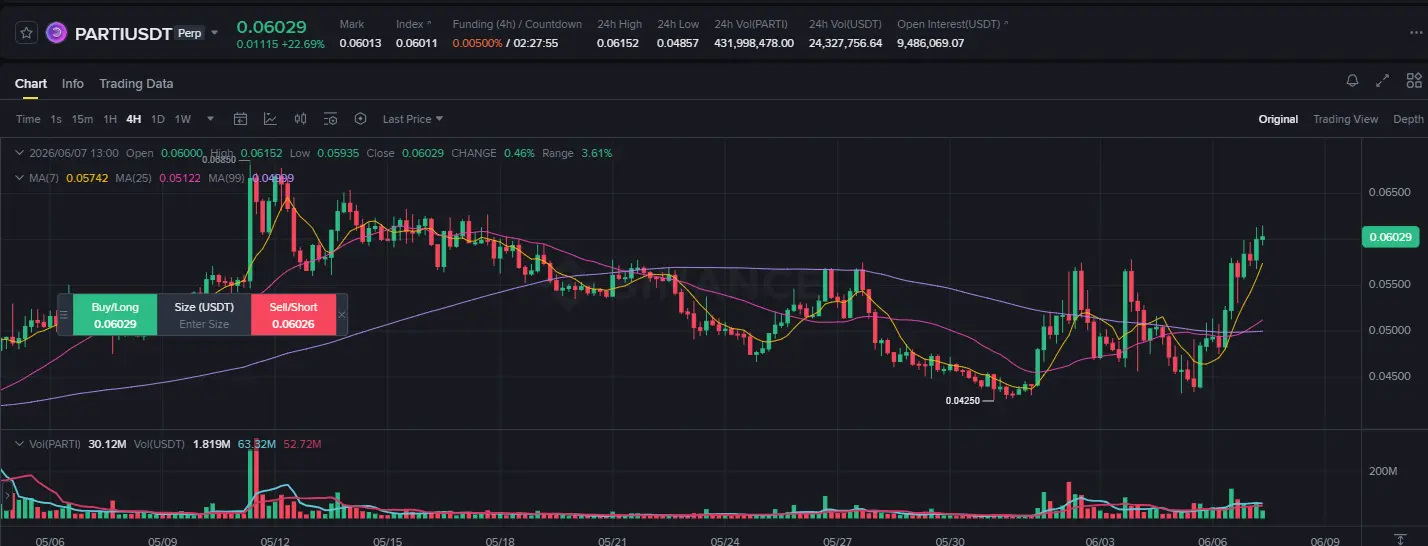This screenshot has width=1428, height=546.
Task: Open technical indicators chart icon
Action: click(x=270, y=119)
